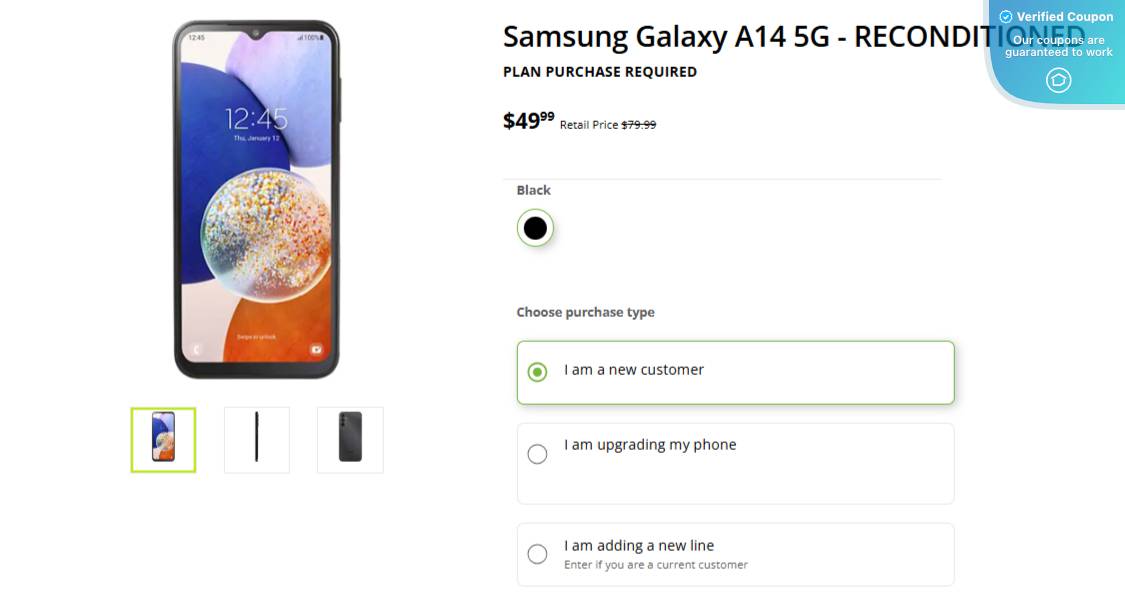The image size is (1125, 602).
Task: Click "Our coupons are guaranteed to work" text
Action: pyautogui.click(x=1059, y=46)
